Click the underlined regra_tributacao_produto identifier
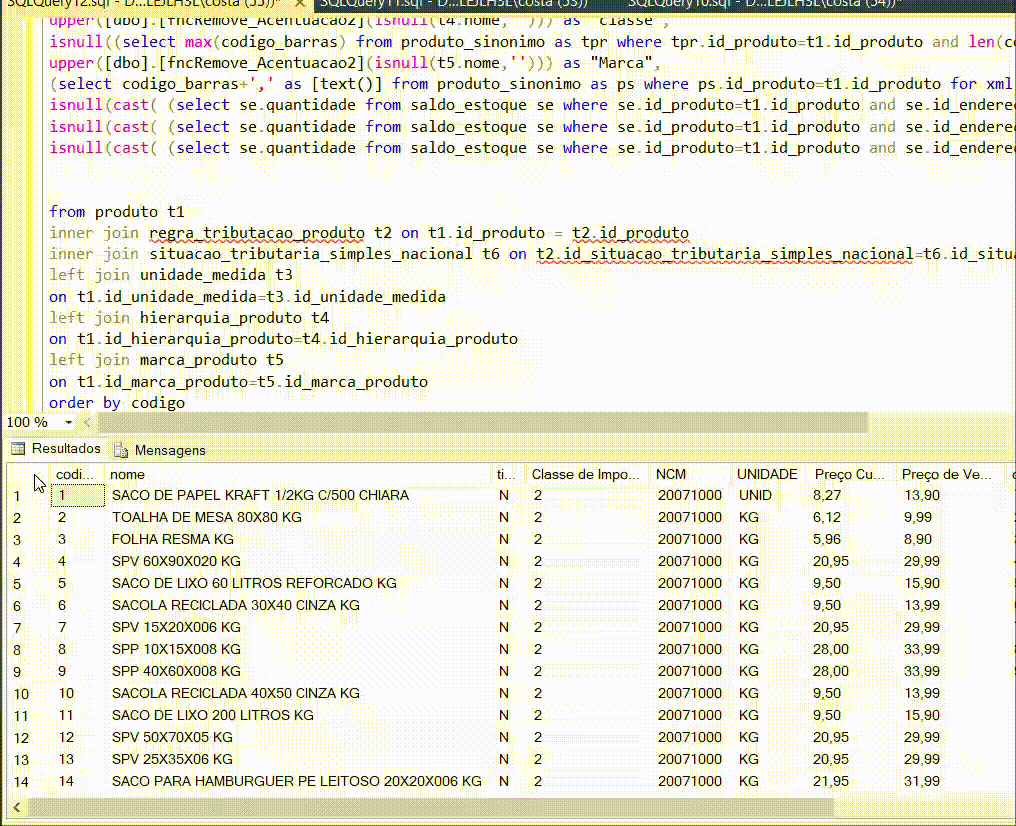1016x826 pixels. [257, 233]
